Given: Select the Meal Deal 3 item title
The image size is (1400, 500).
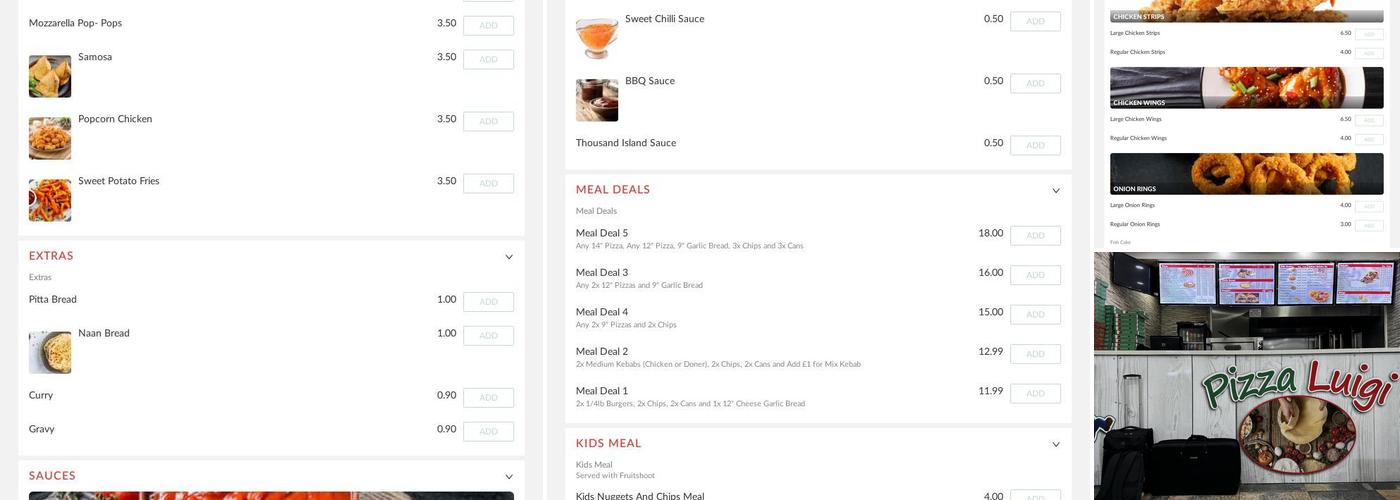Looking at the screenshot, I should point(602,273).
